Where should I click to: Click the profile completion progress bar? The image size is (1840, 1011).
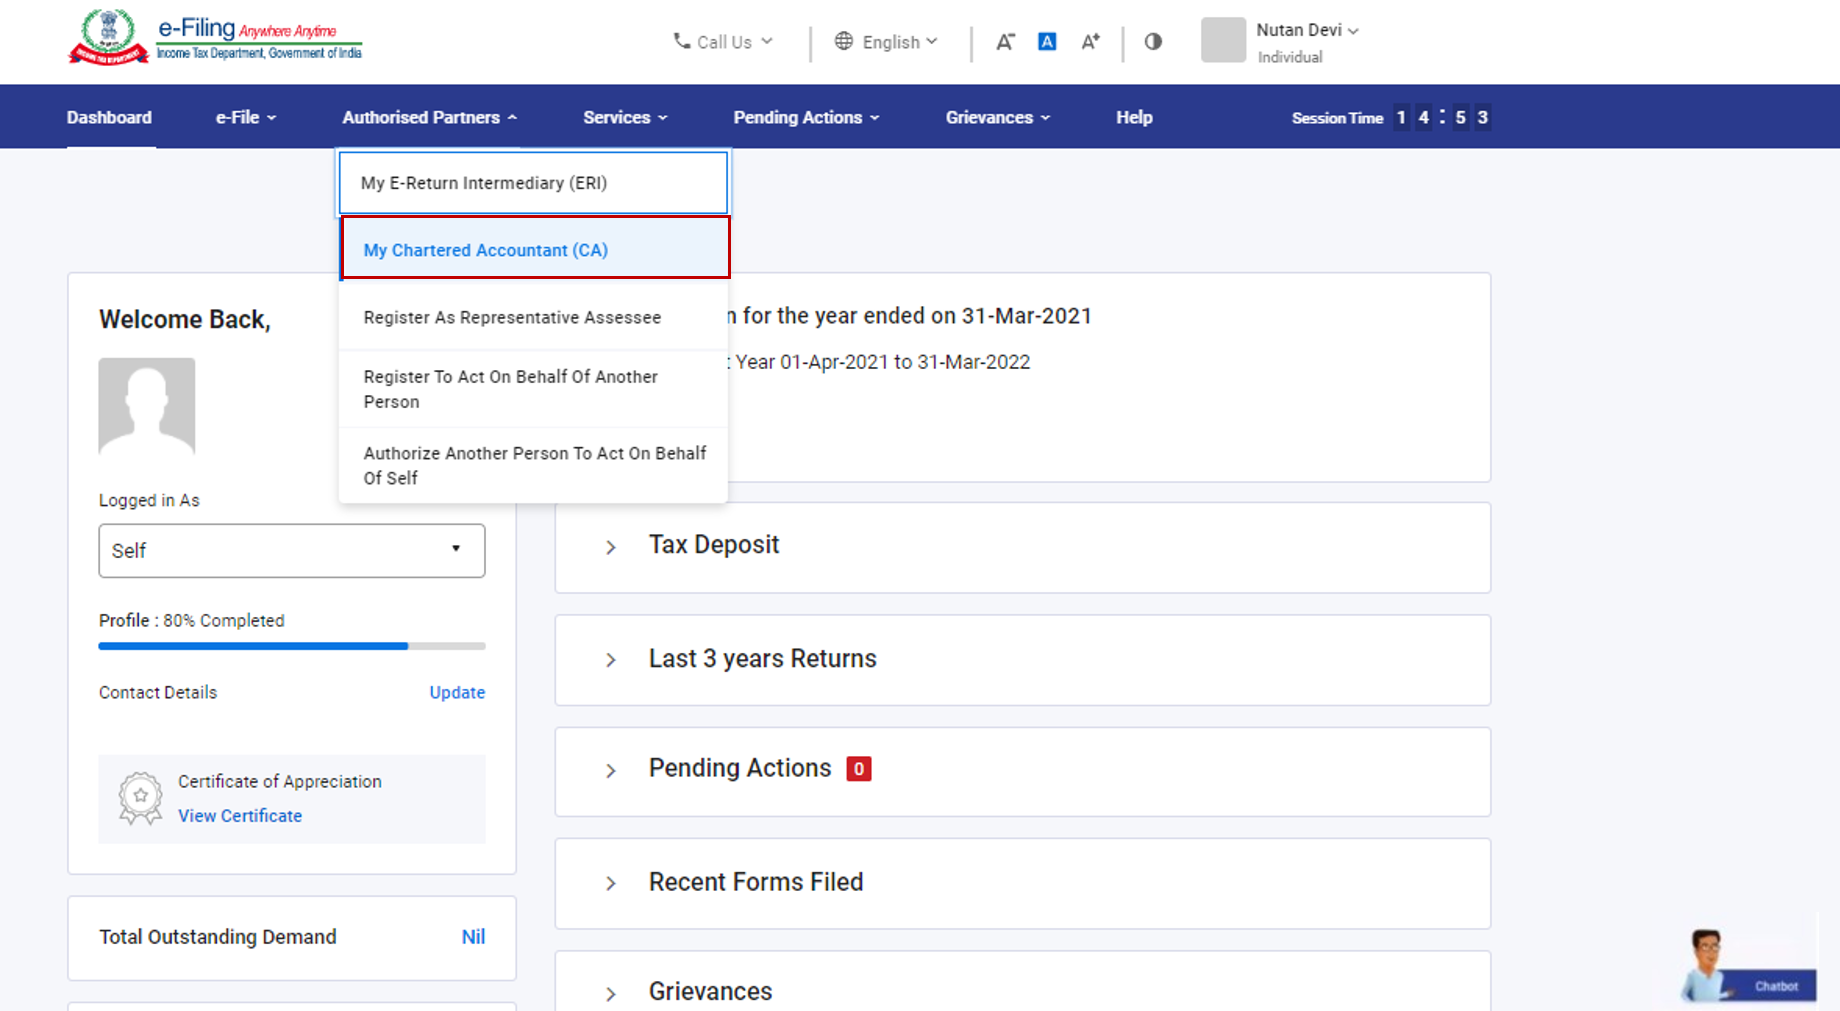[291, 646]
